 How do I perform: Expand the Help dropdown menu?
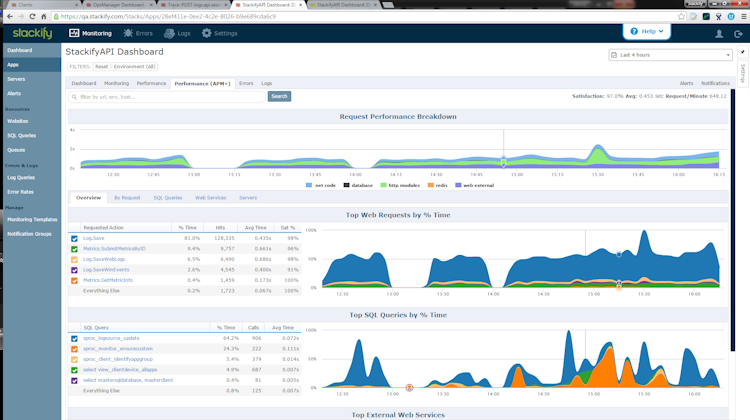647,32
